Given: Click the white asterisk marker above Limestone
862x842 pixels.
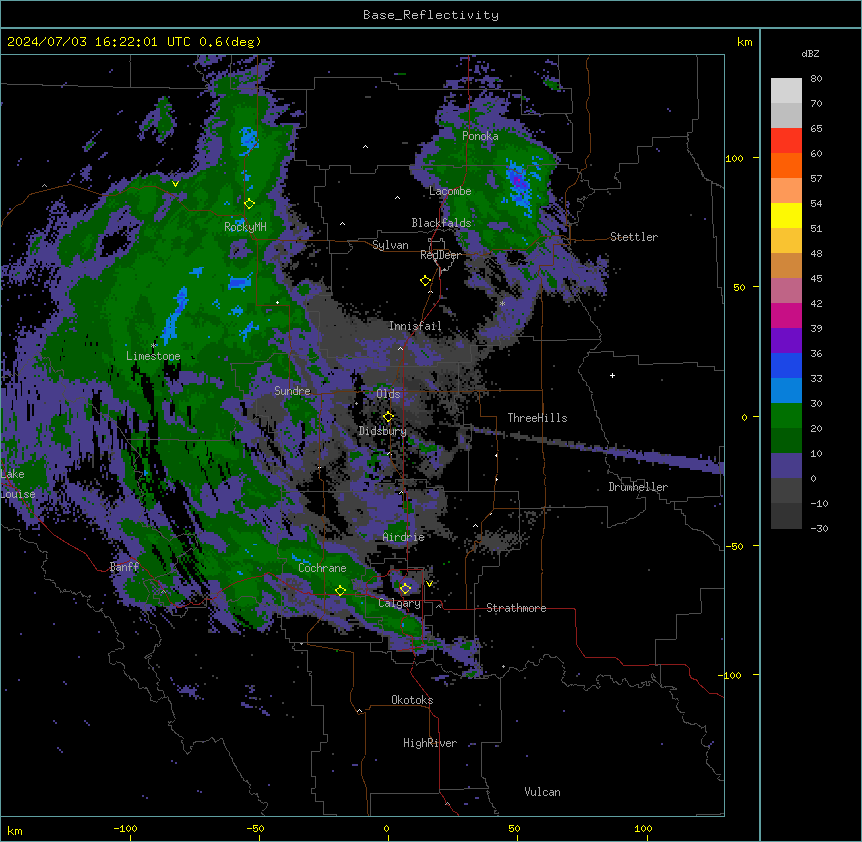Looking at the screenshot, I should [153, 346].
